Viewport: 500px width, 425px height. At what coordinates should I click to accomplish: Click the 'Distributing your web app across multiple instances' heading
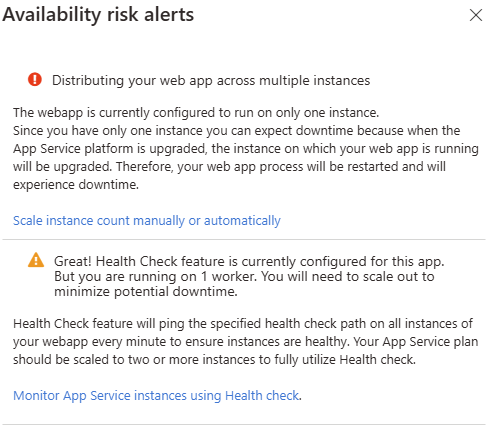pyautogui.click(x=211, y=81)
